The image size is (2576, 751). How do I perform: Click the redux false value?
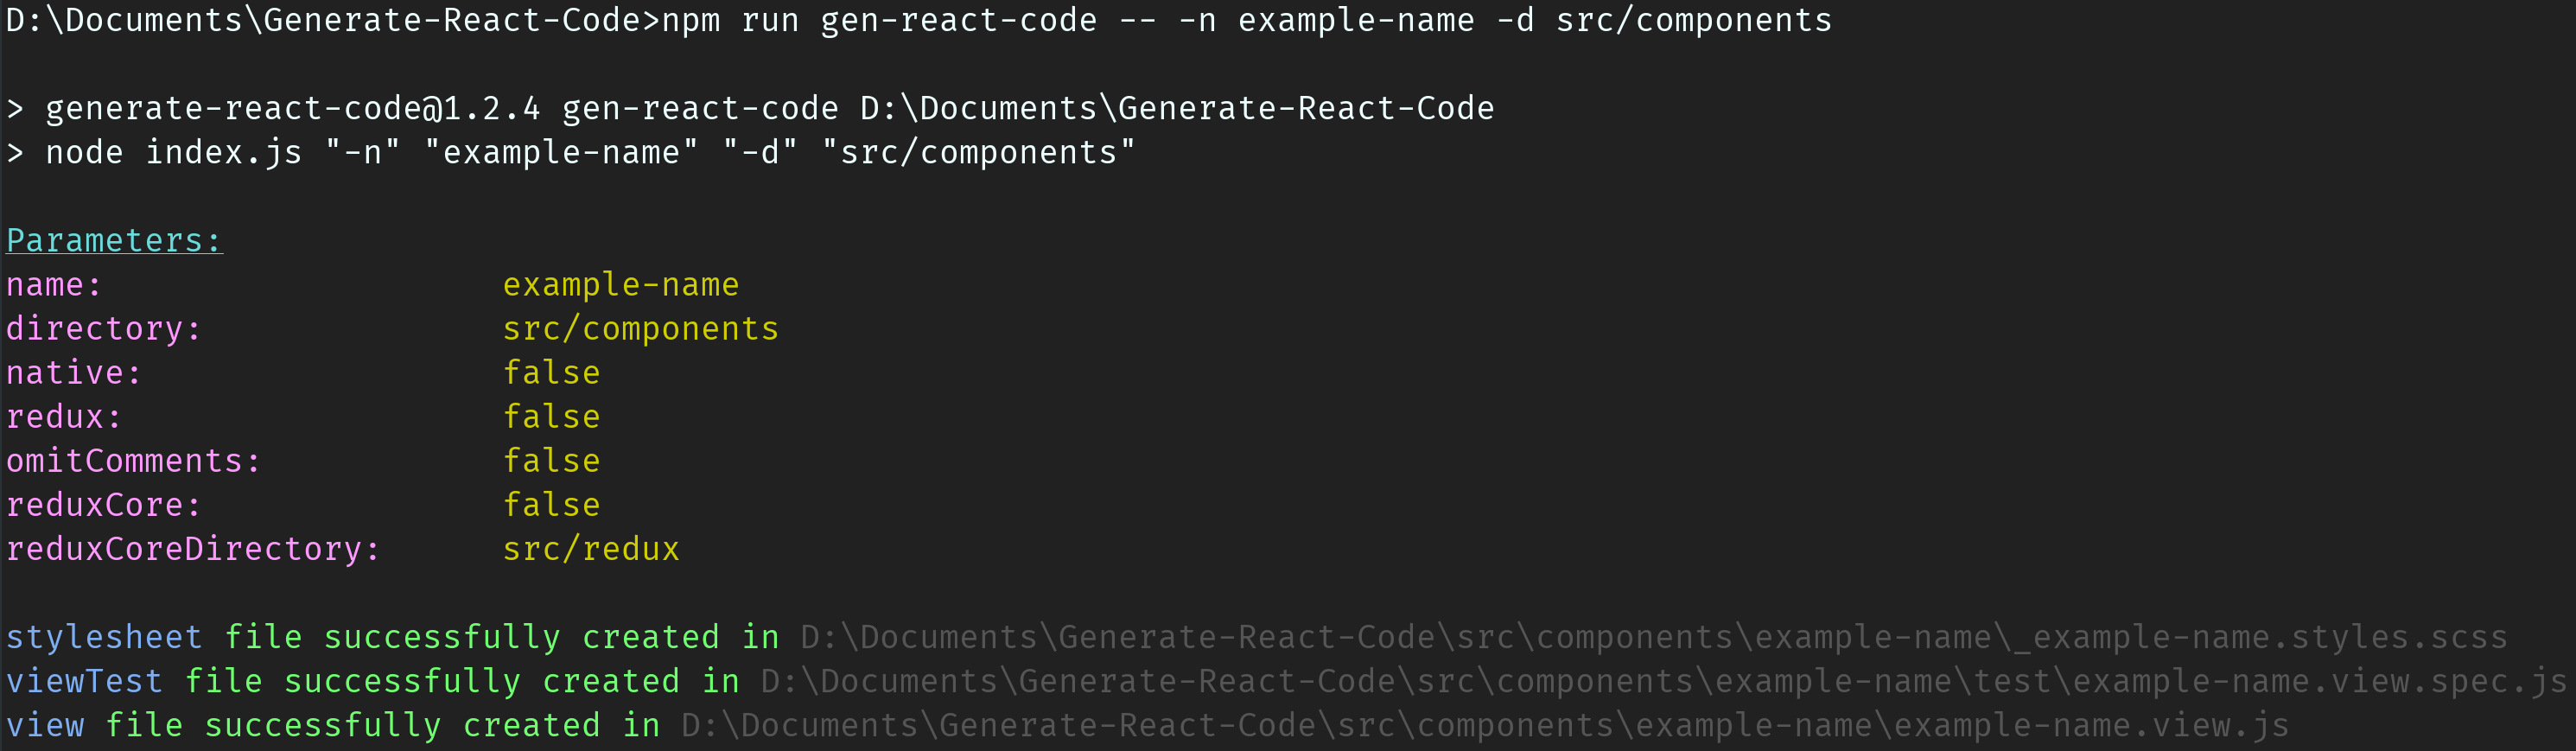click(552, 417)
